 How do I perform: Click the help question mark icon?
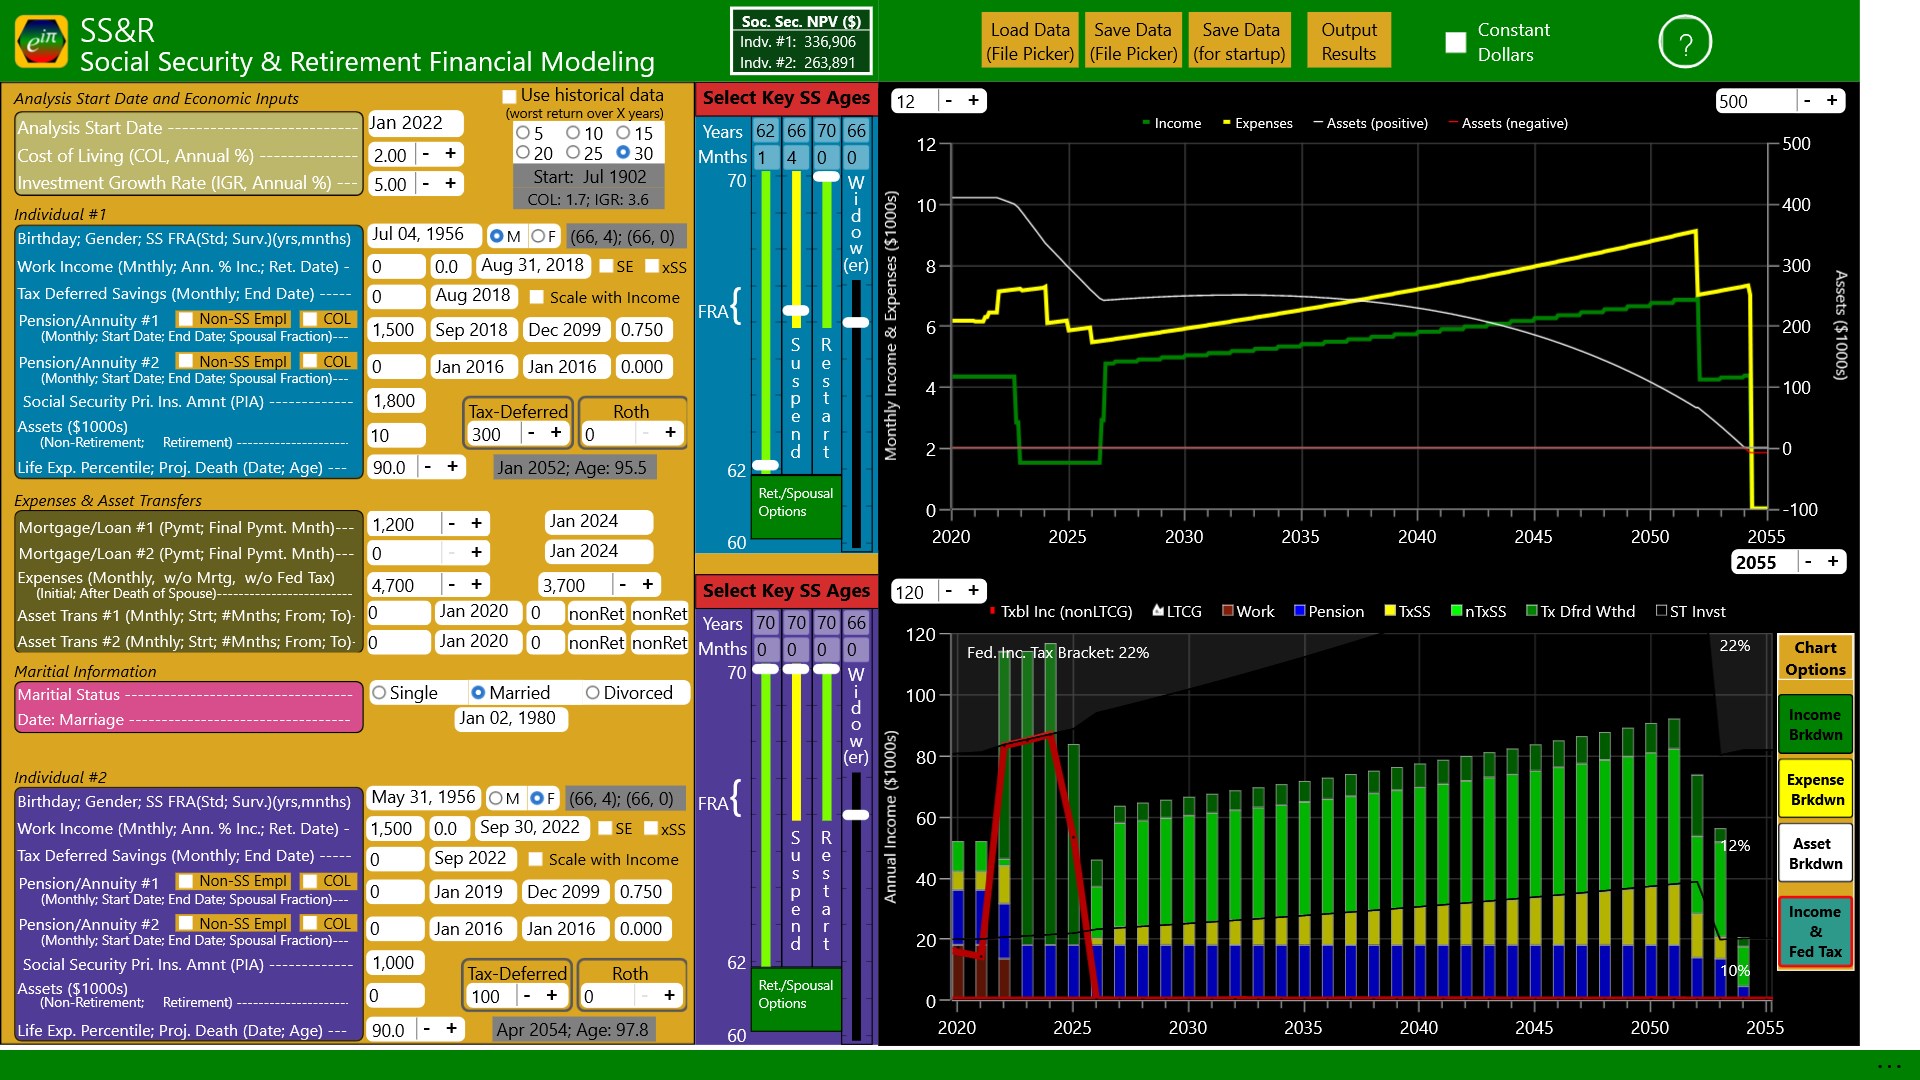pos(1685,43)
